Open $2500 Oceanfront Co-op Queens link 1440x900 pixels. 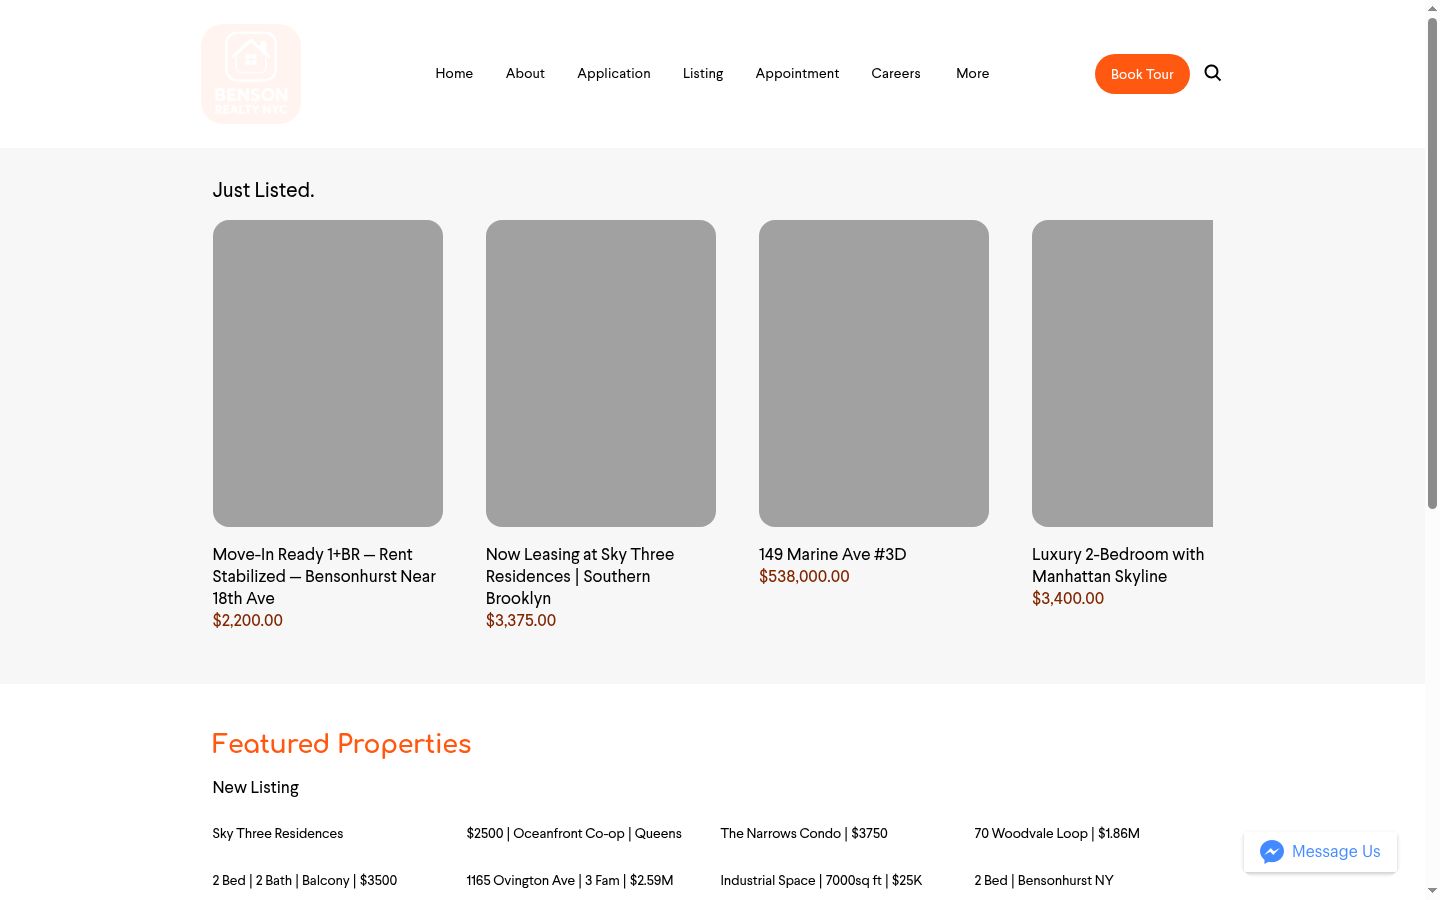574,833
